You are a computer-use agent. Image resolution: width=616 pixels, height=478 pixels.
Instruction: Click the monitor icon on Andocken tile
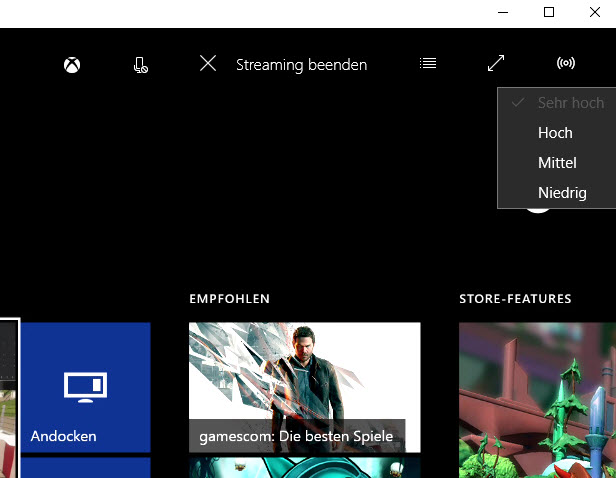(85, 385)
